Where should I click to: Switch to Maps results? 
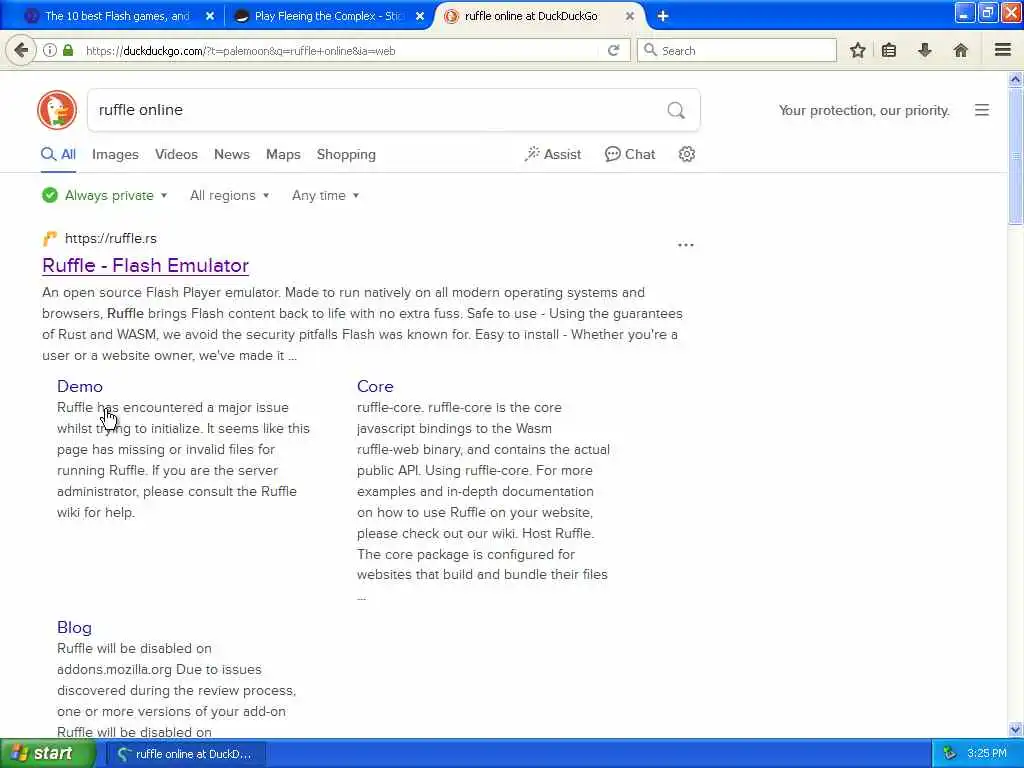tap(283, 154)
